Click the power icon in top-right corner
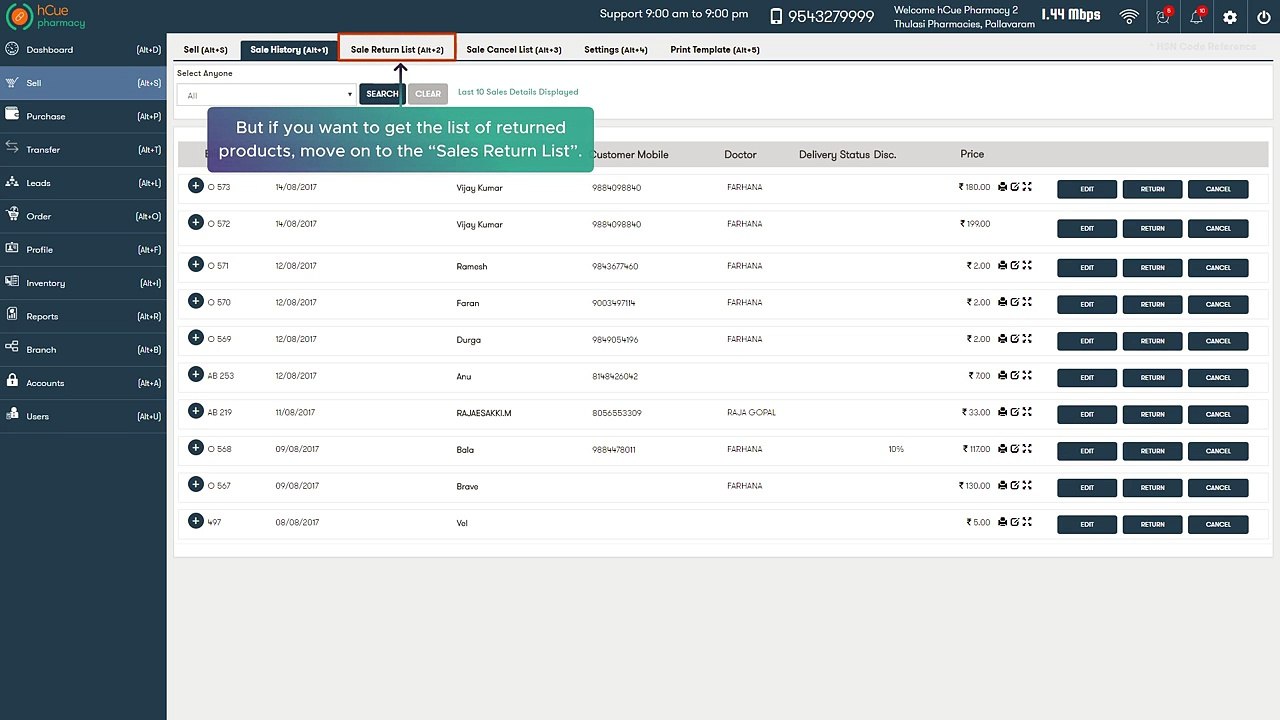Image resolution: width=1280 pixels, height=720 pixels. (x=1264, y=17)
